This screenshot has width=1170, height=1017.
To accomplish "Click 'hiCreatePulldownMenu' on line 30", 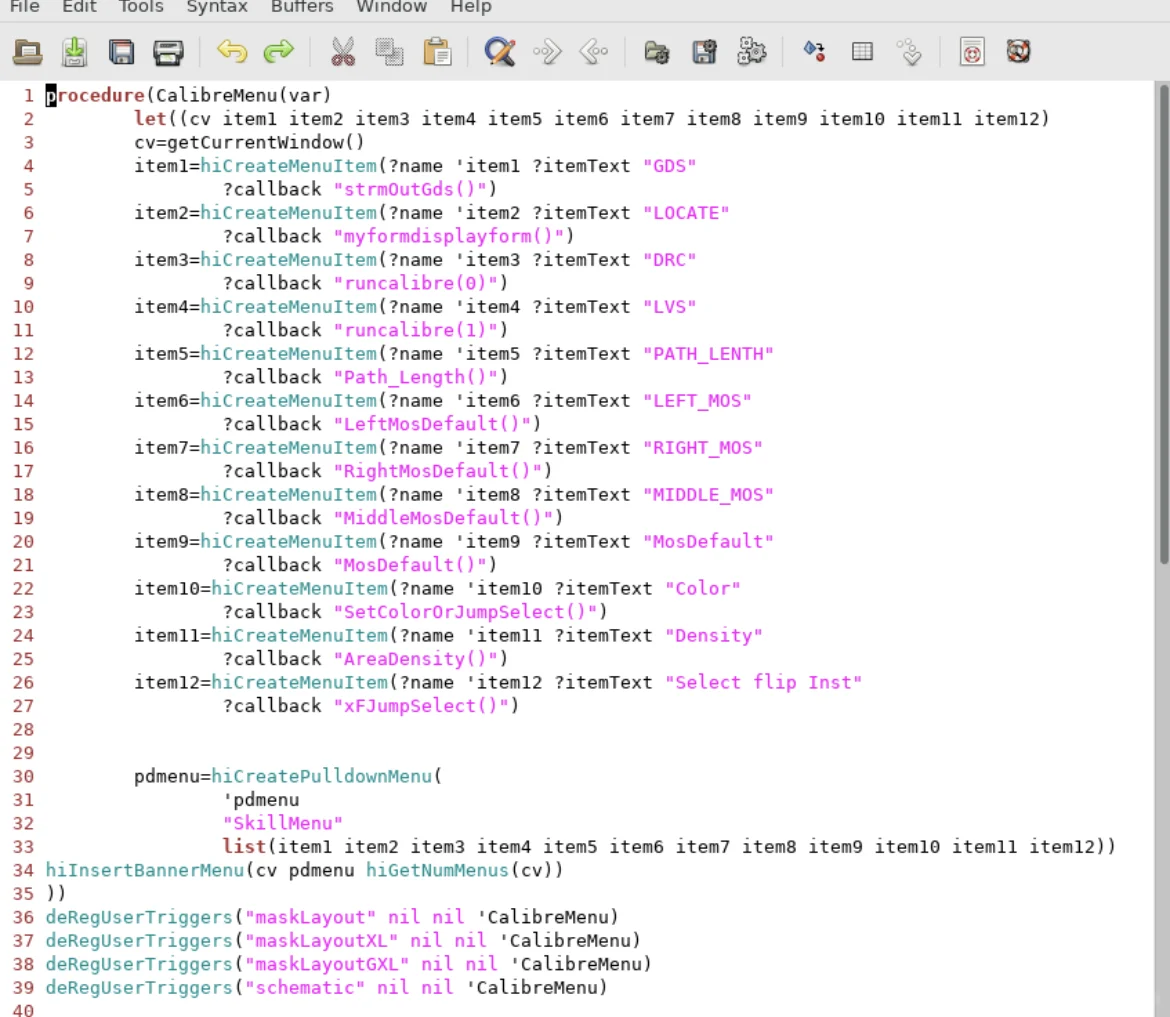I will pos(322,777).
